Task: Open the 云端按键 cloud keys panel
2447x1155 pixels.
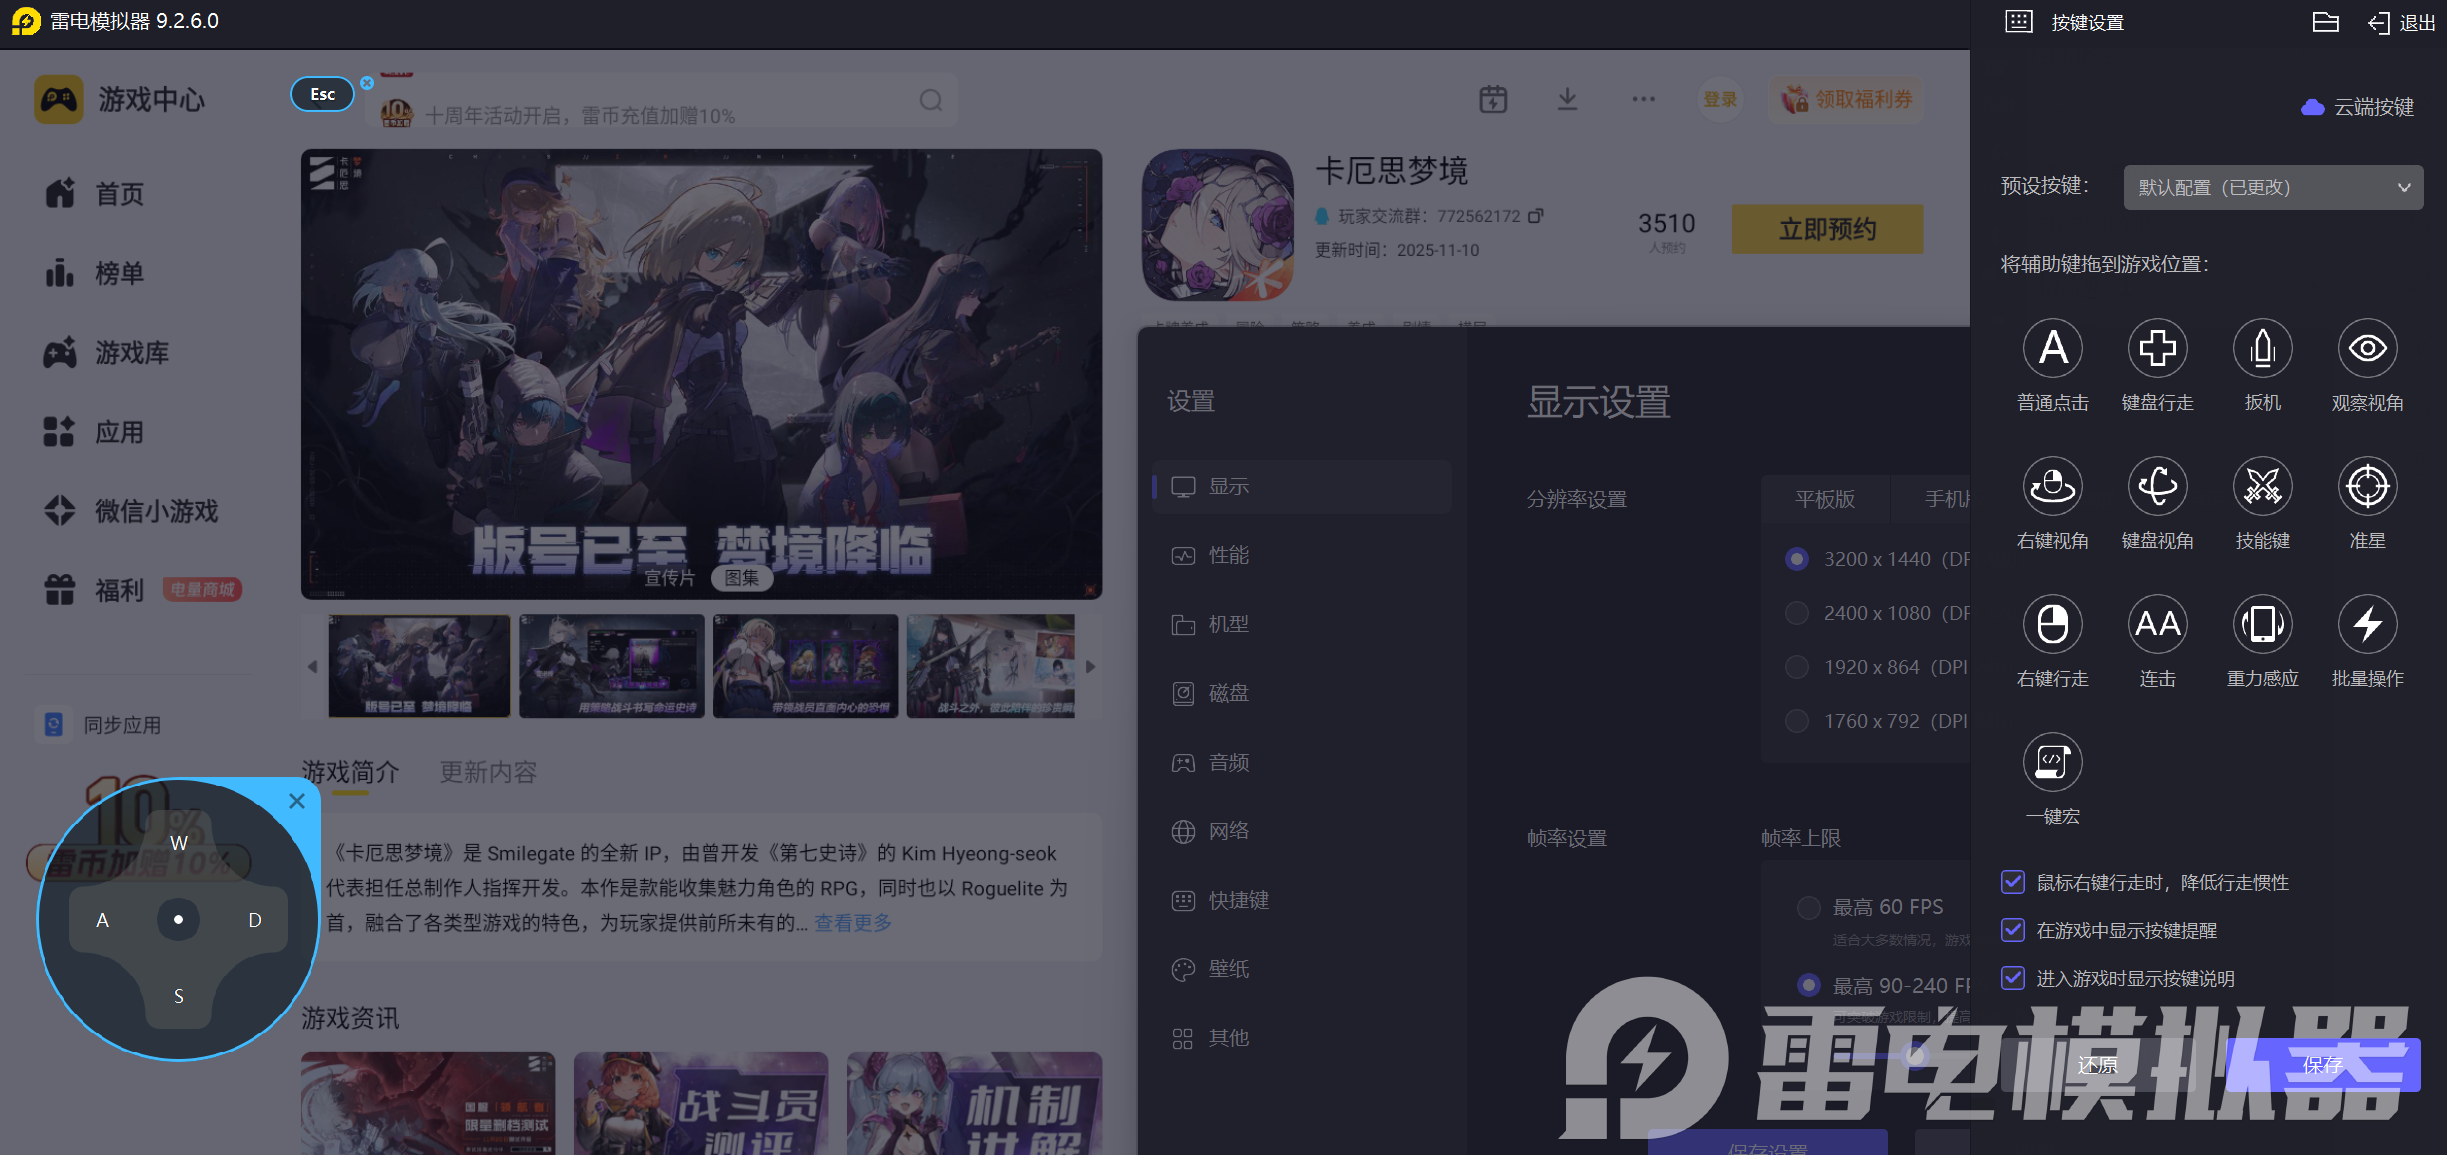Action: (2358, 107)
